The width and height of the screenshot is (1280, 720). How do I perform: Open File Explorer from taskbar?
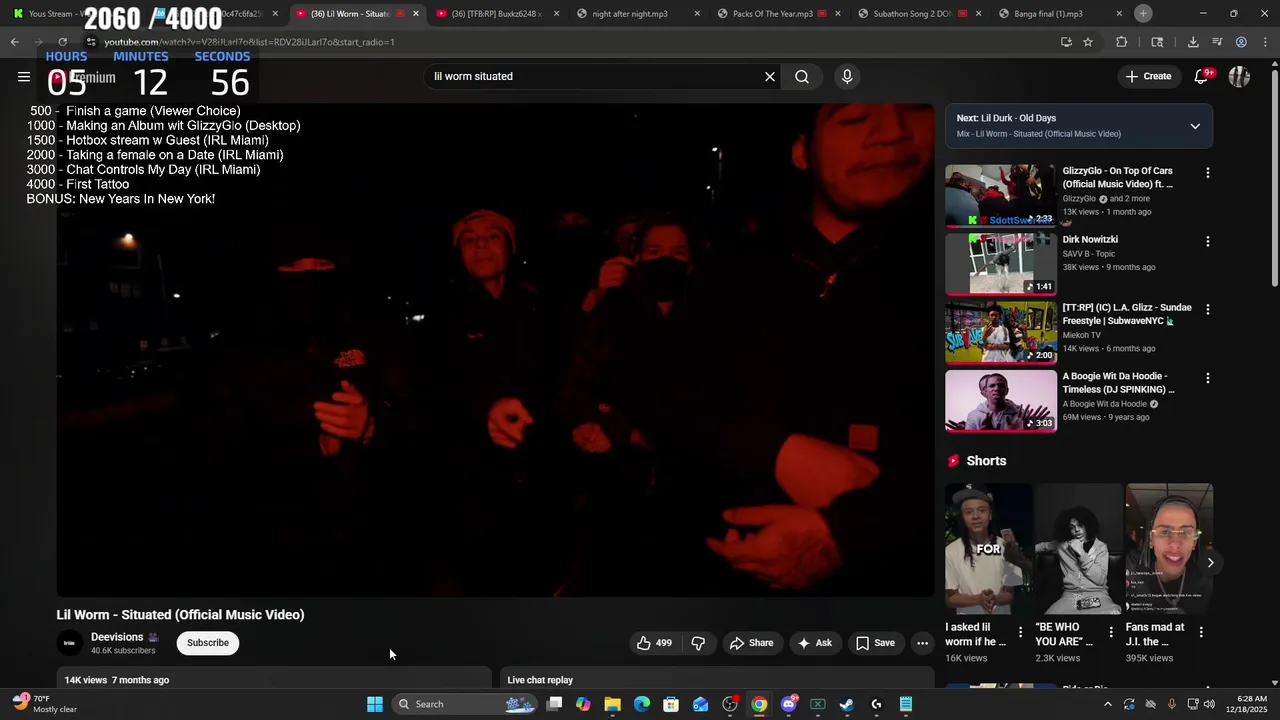(612, 704)
